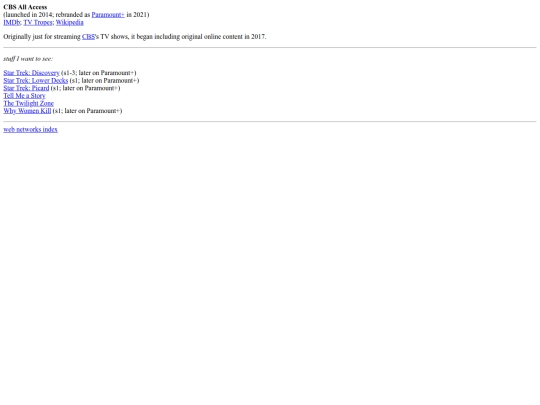Open Why Women Kill link
540x405 pixels.
[x=27, y=111]
